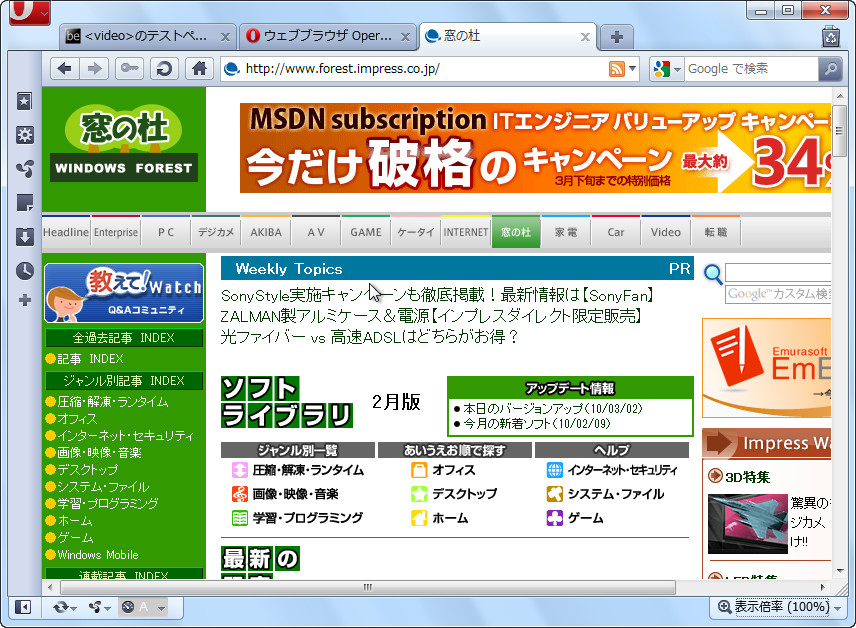
Task: Open the Widgets panel in the sidebar
Action: click(x=24, y=134)
